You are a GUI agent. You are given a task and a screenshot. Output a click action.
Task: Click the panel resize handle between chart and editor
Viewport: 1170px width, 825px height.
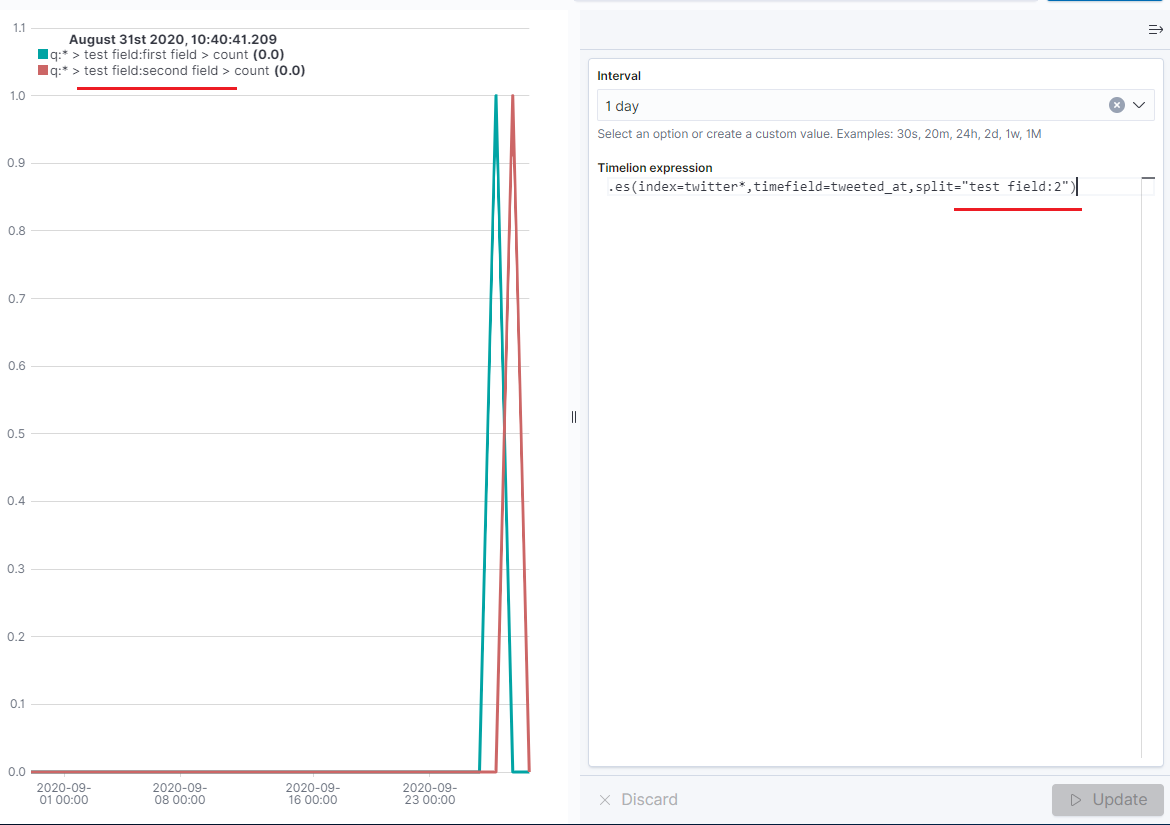click(x=573, y=417)
